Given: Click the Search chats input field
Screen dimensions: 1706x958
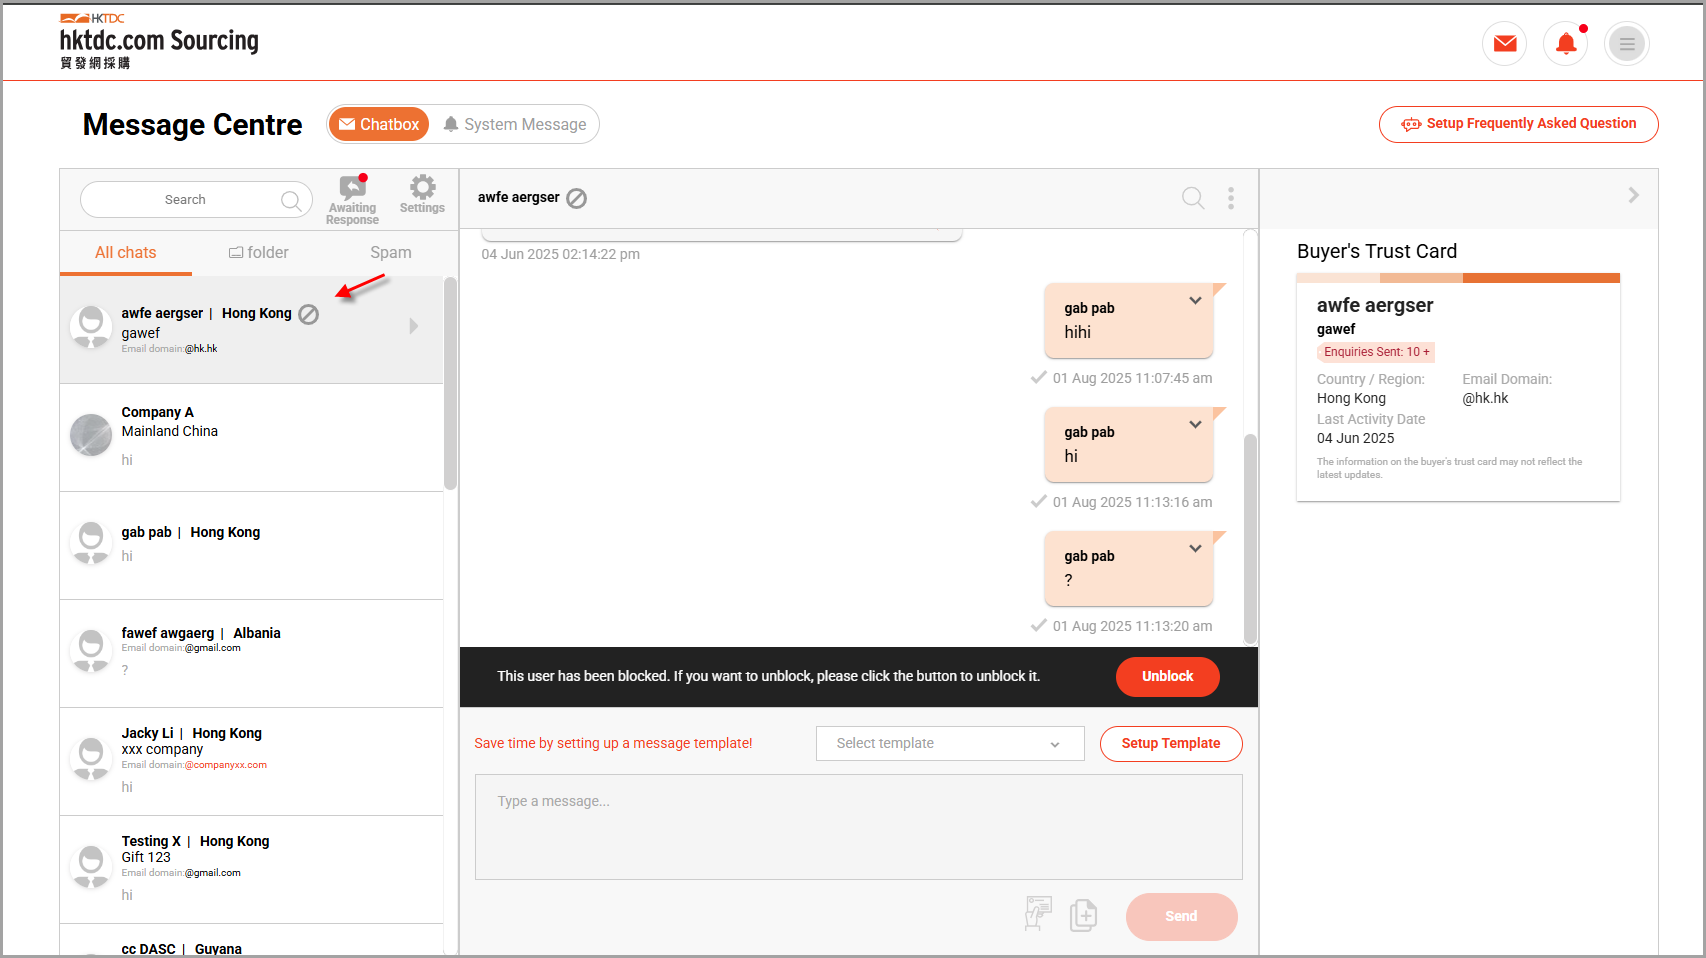Looking at the screenshot, I should coord(196,200).
